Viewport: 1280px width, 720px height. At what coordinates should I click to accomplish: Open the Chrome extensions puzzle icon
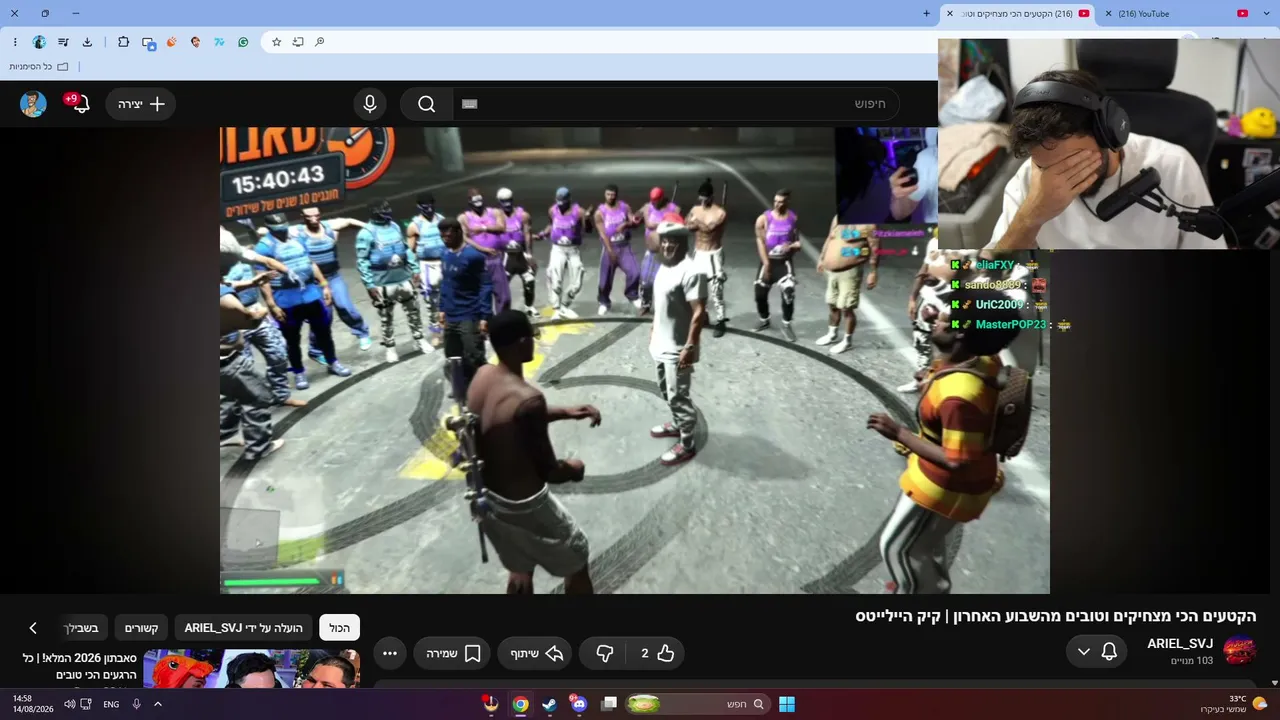point(123,42)
